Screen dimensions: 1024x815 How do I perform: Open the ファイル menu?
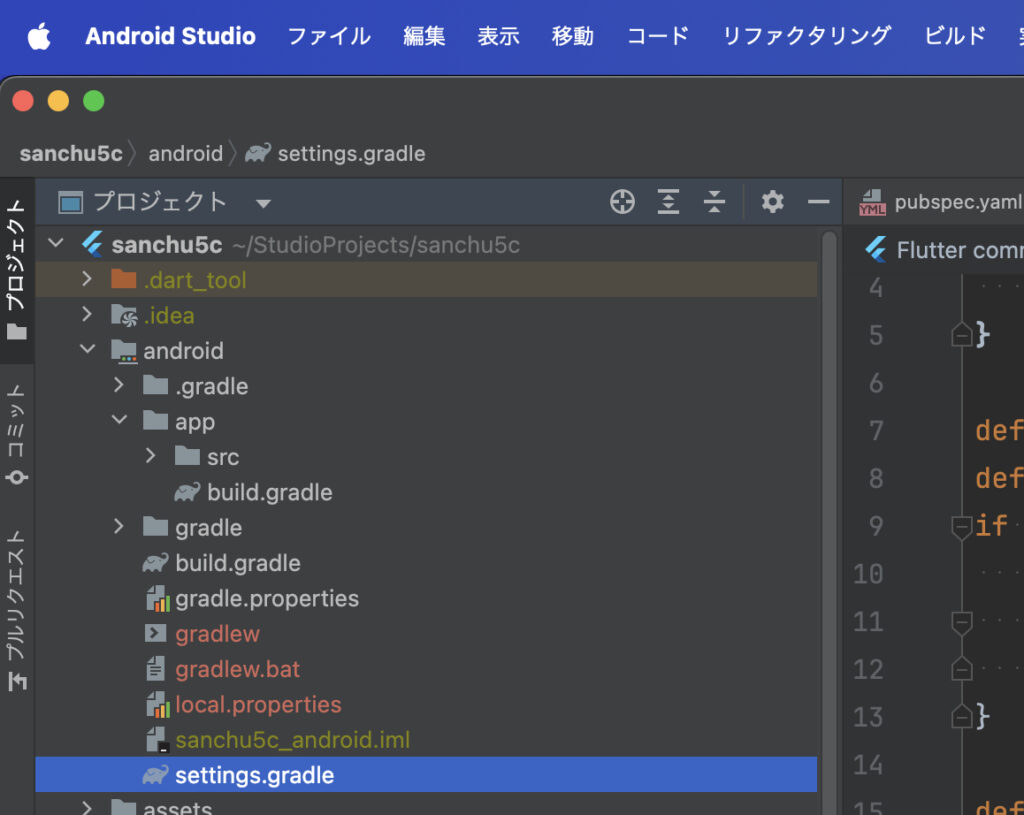coord(329,37)
